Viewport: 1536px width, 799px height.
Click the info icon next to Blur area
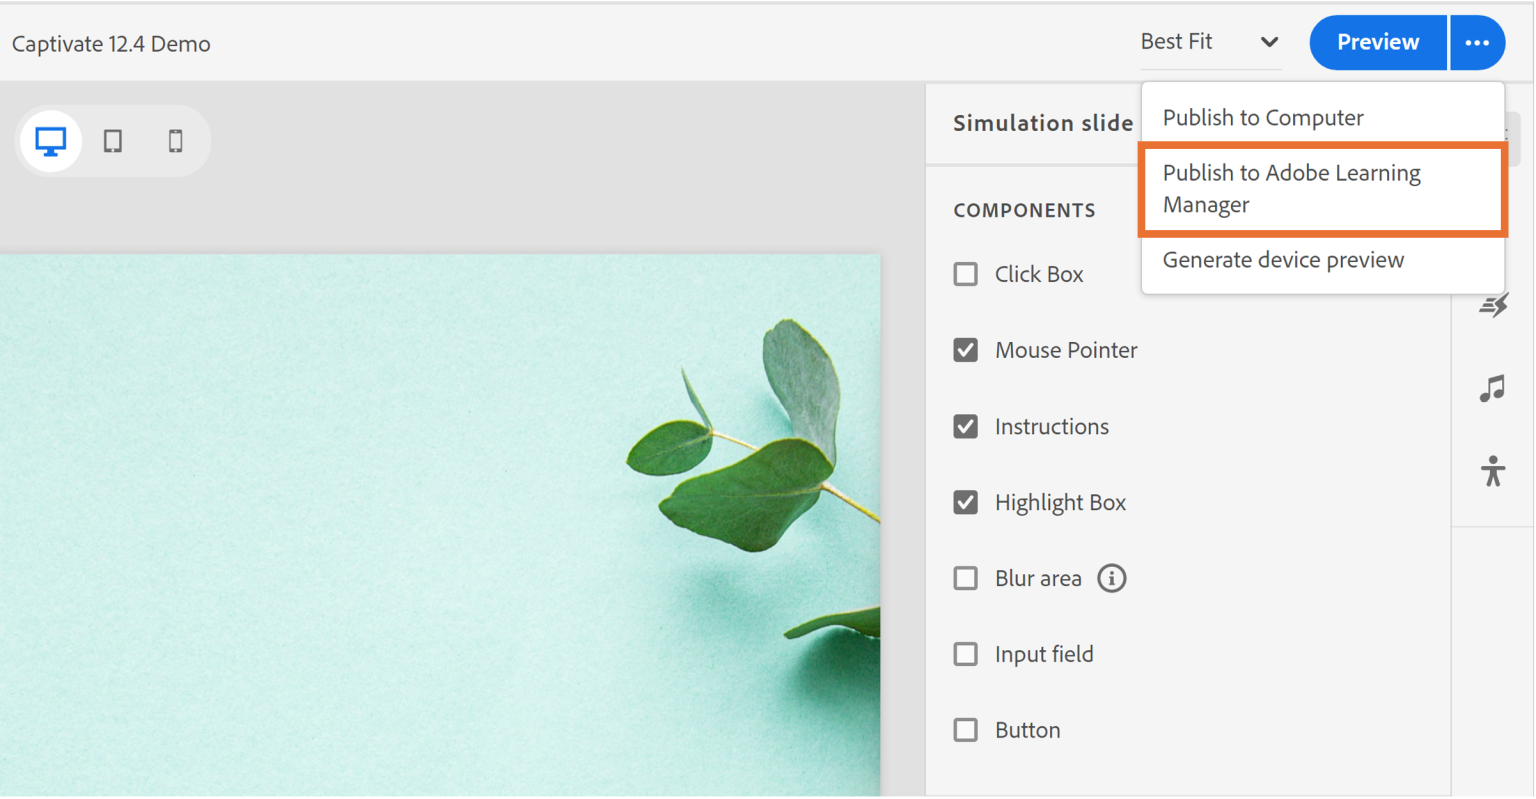(x=1111, y=578)
